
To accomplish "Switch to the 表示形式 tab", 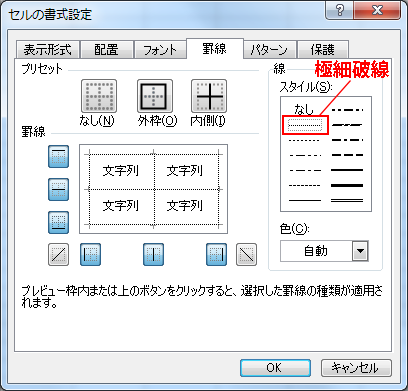I will coord(48,50).
